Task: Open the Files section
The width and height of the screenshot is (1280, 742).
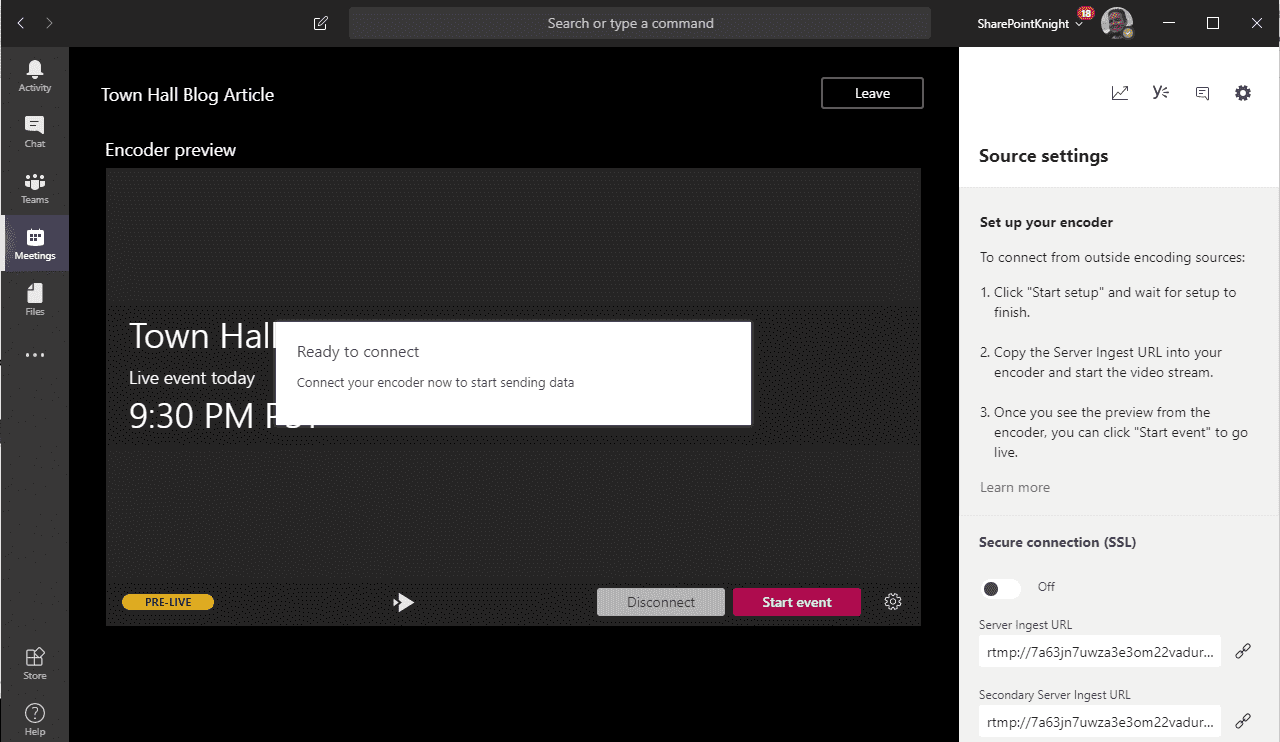Action: pos(35,299)
